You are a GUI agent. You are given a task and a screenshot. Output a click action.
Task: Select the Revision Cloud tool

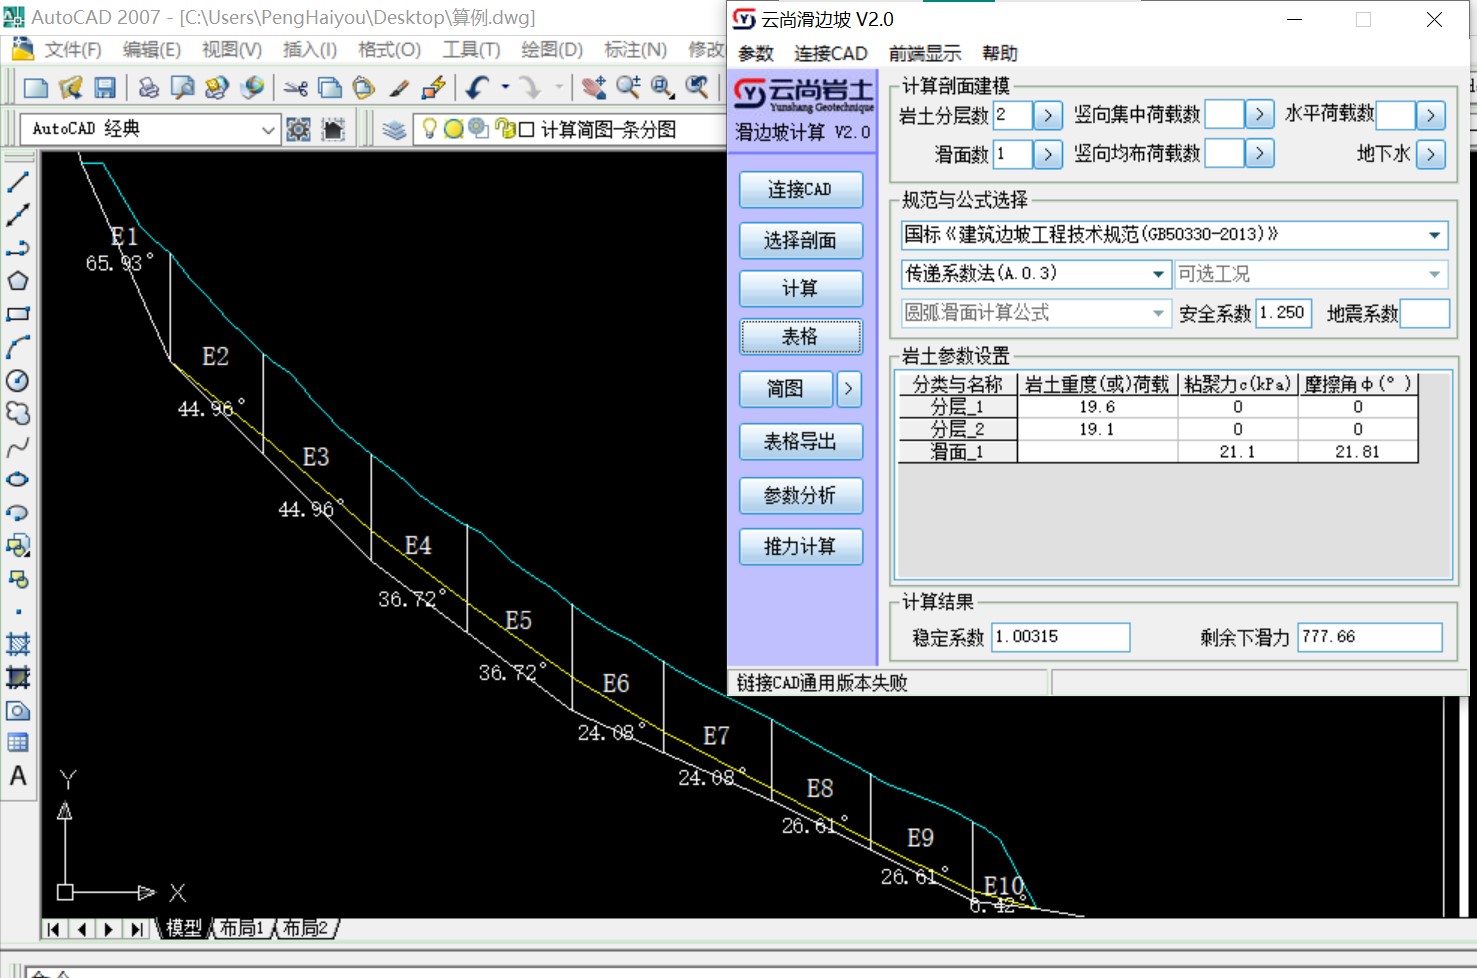pyautogui.click(x=18, y=413)
